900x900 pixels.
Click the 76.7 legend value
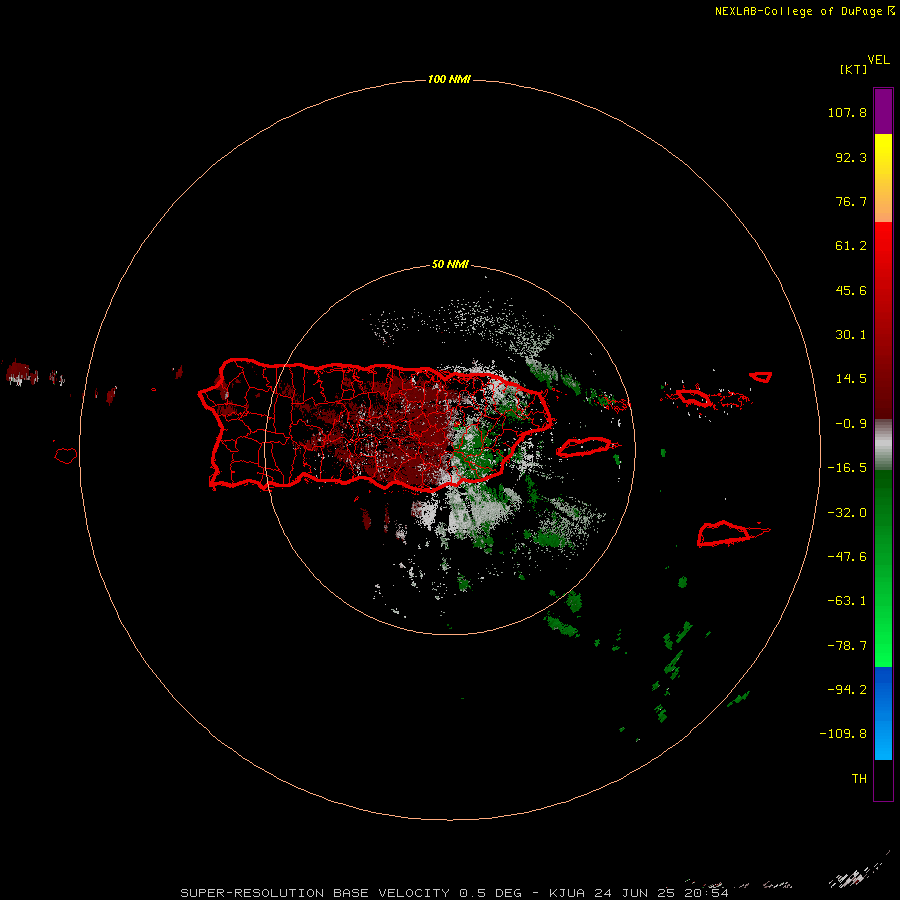[x=851, y=201]
